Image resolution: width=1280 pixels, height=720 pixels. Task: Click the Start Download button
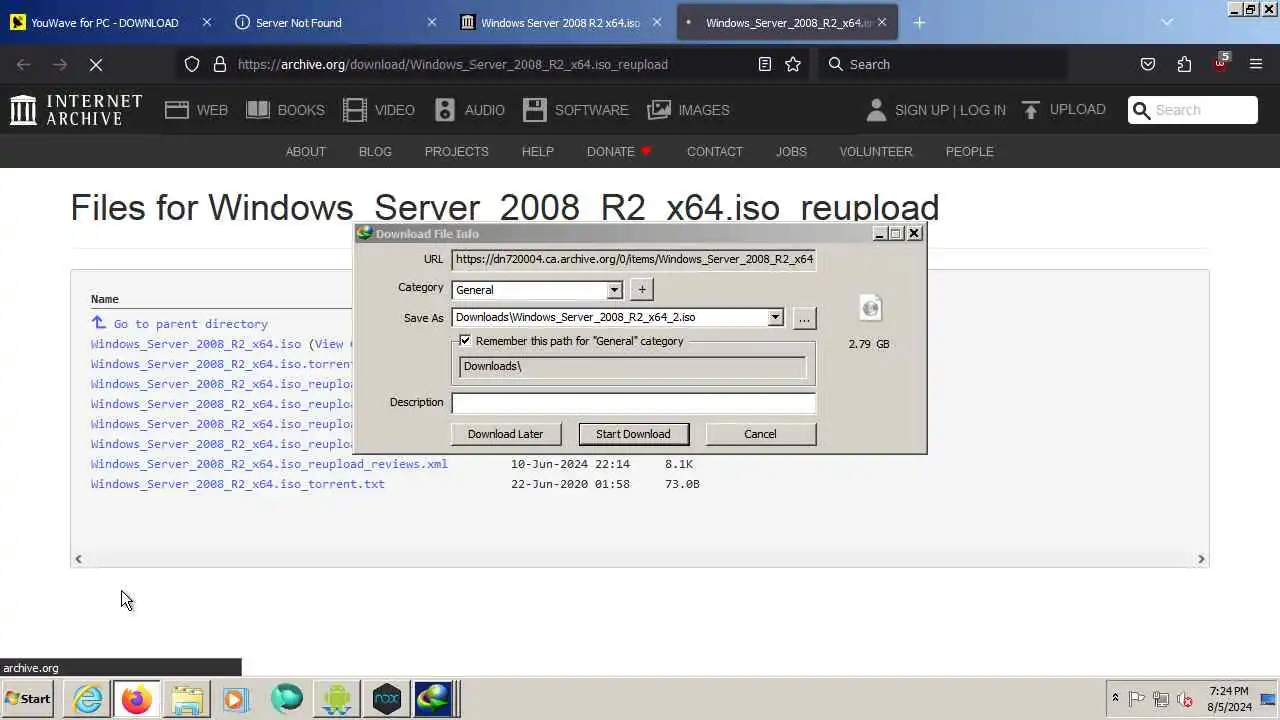click(x=633, y=434)
